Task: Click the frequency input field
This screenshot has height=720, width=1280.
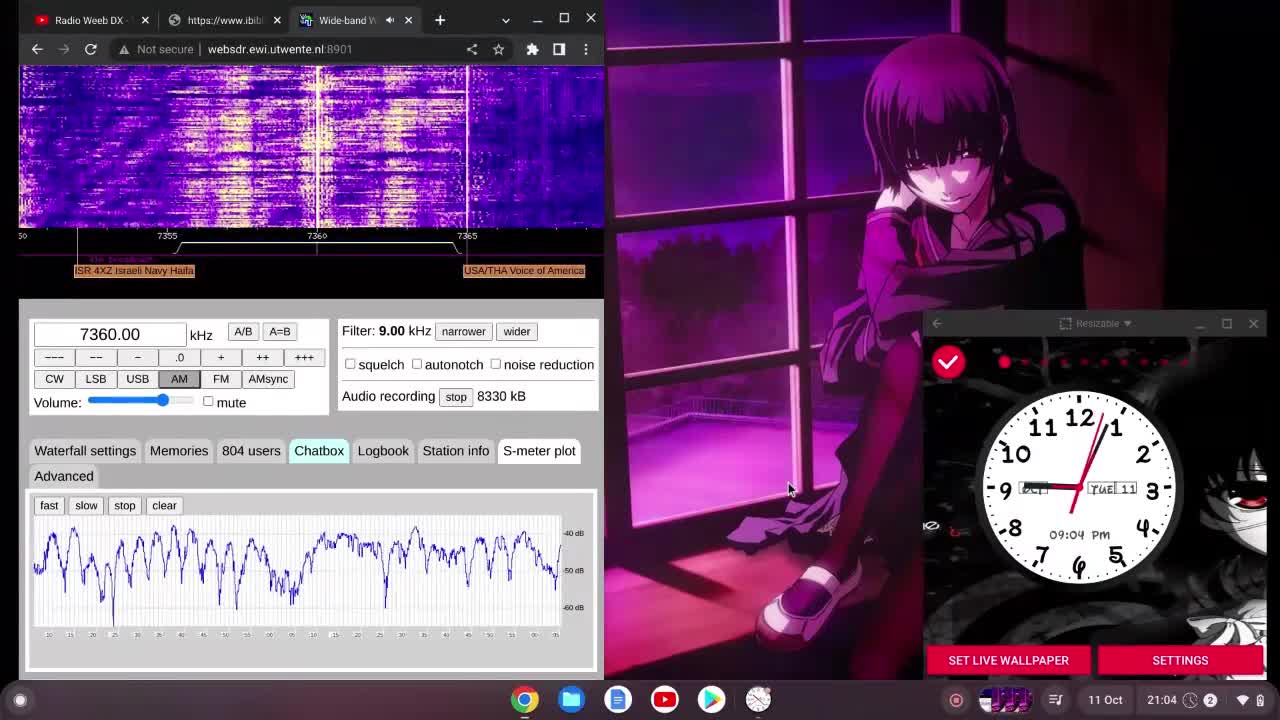Action: click(110, 334)
